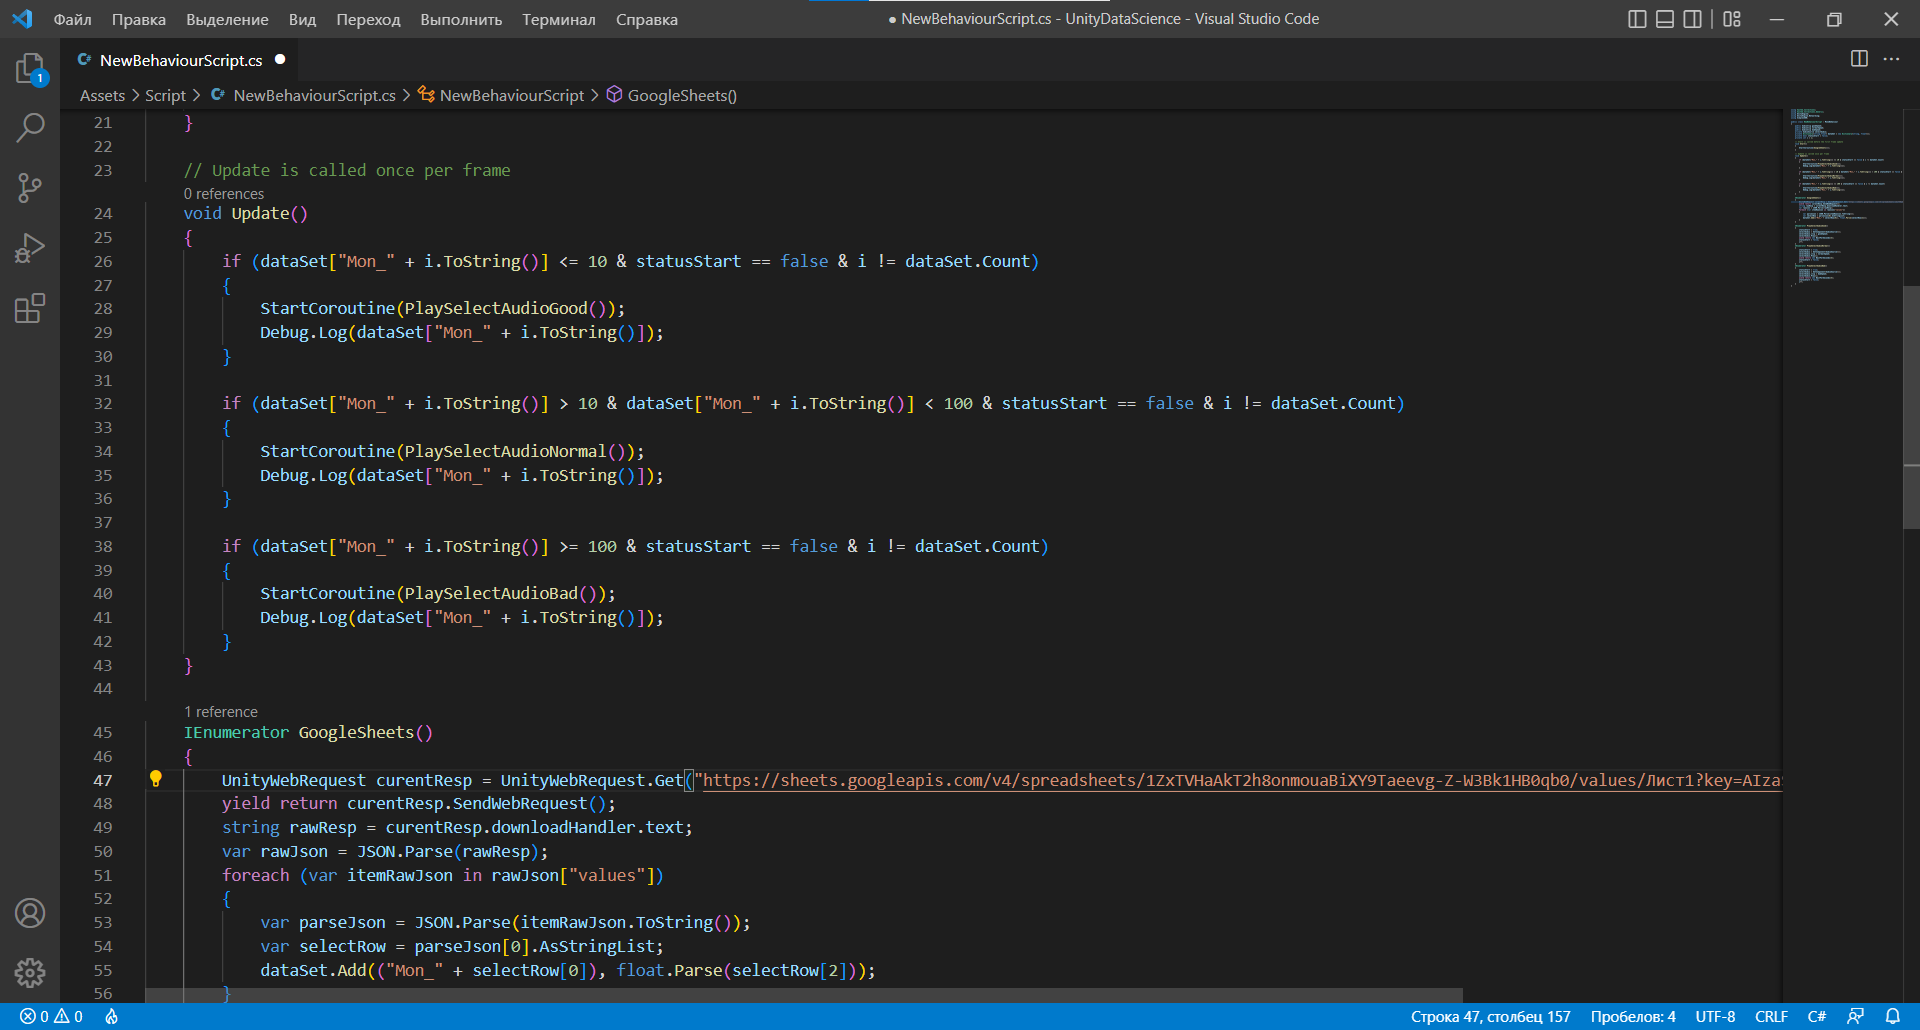This screenshot has width=1920, height=1030.
Task: Change indentation via Пробелов: 4
Action: click(x=1633, y=1016)
